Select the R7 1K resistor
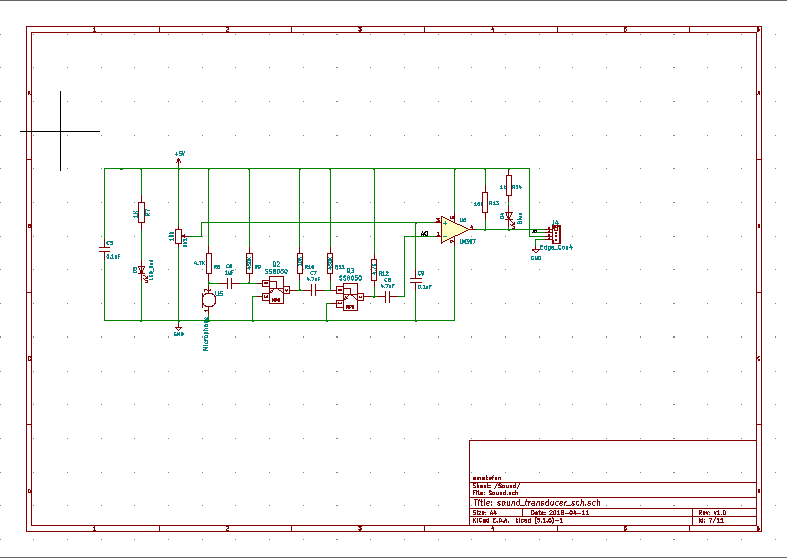 142,212
